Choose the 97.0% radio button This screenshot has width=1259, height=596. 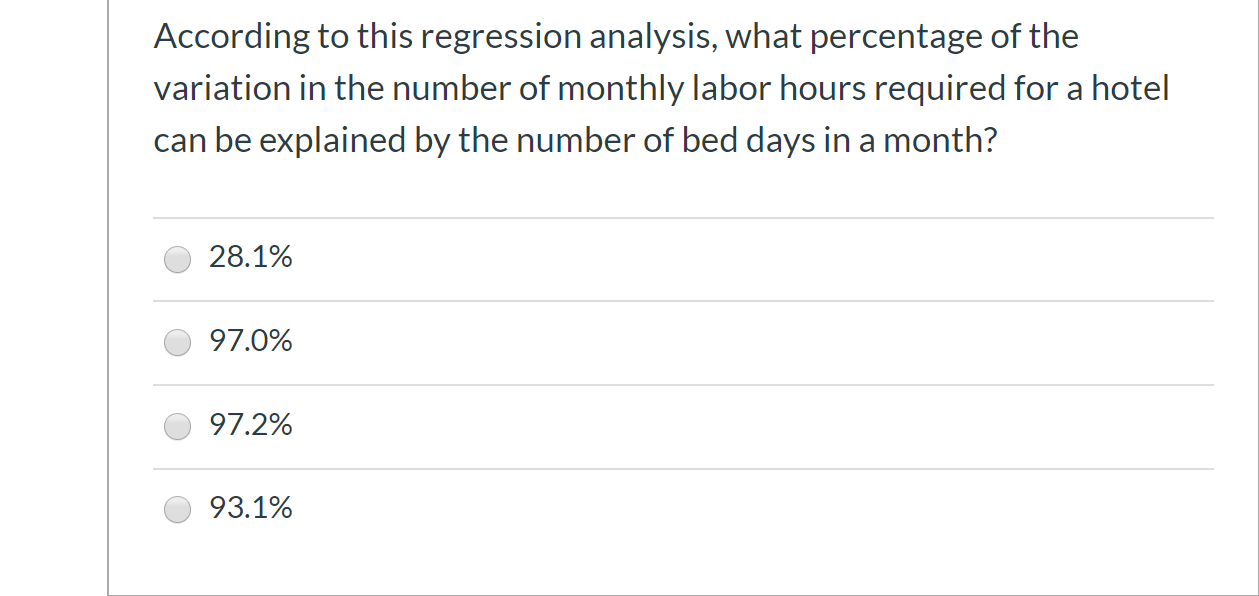178,343
